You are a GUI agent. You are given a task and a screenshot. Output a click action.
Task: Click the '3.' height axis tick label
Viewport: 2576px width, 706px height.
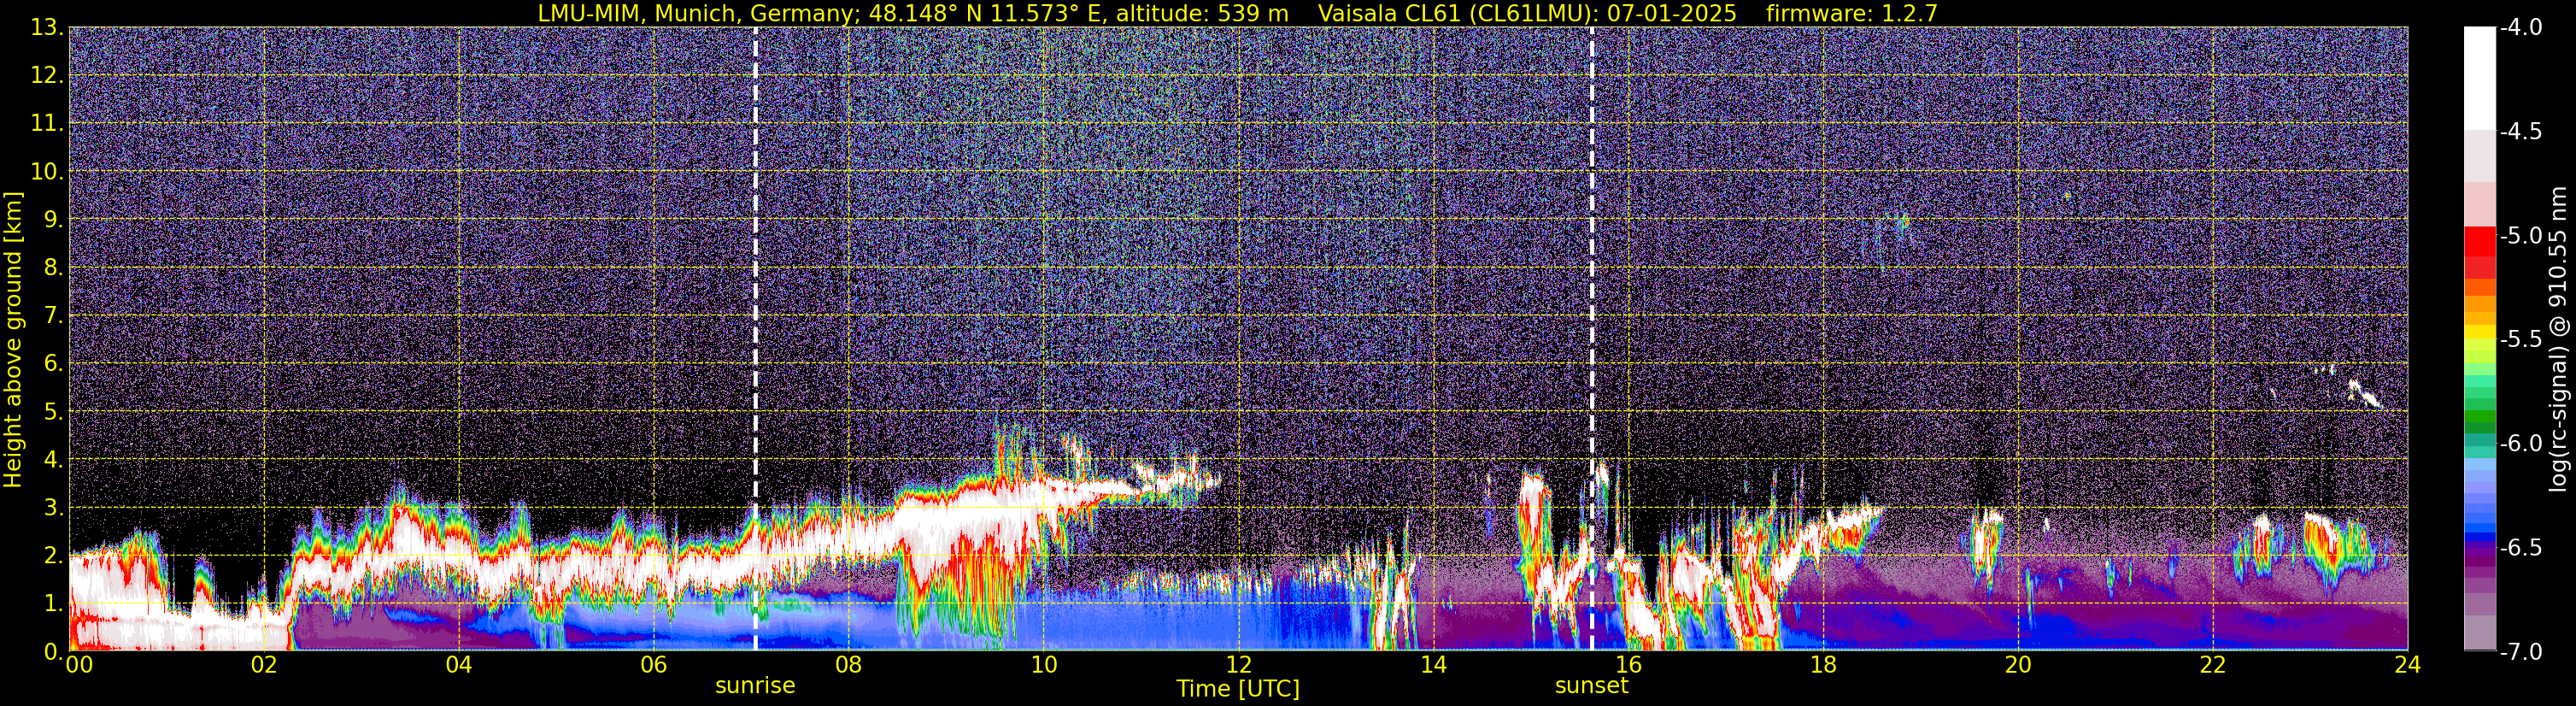pyautogui.click(x=54, y=508)
